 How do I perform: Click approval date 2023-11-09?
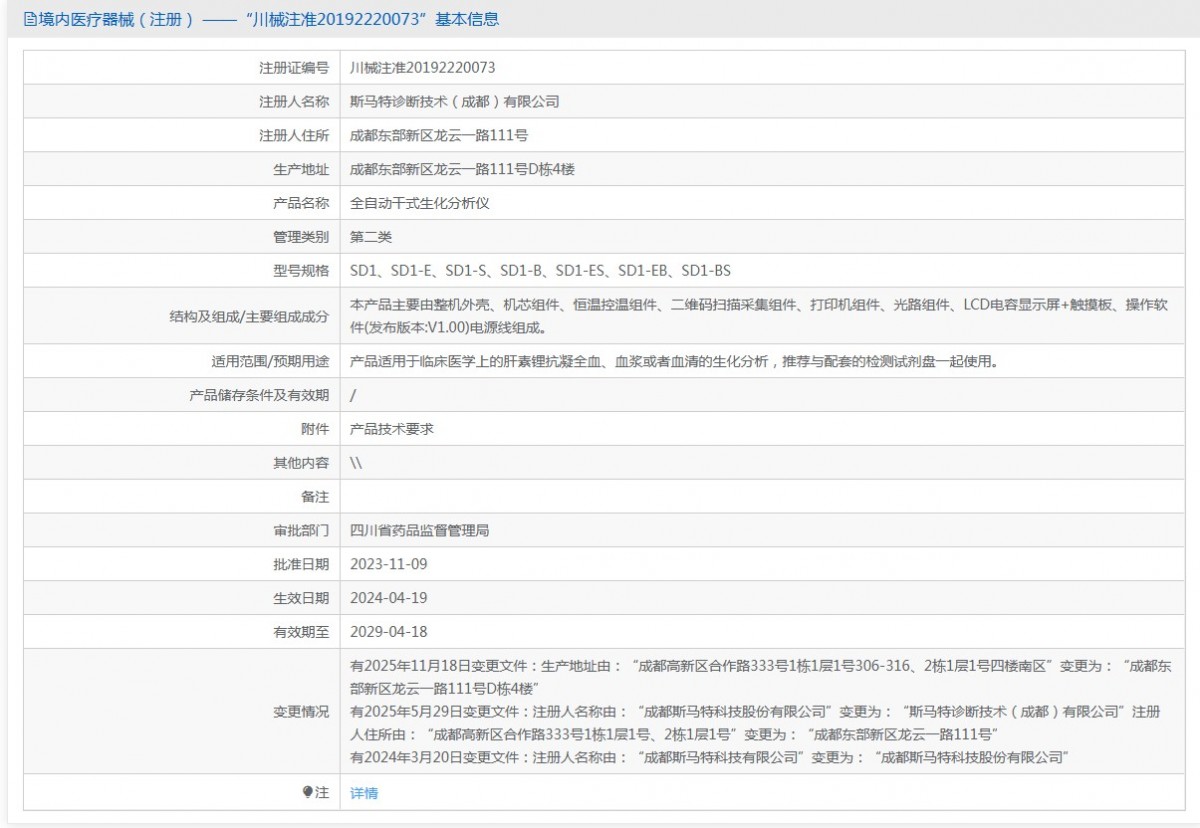(x=389, y=564)
